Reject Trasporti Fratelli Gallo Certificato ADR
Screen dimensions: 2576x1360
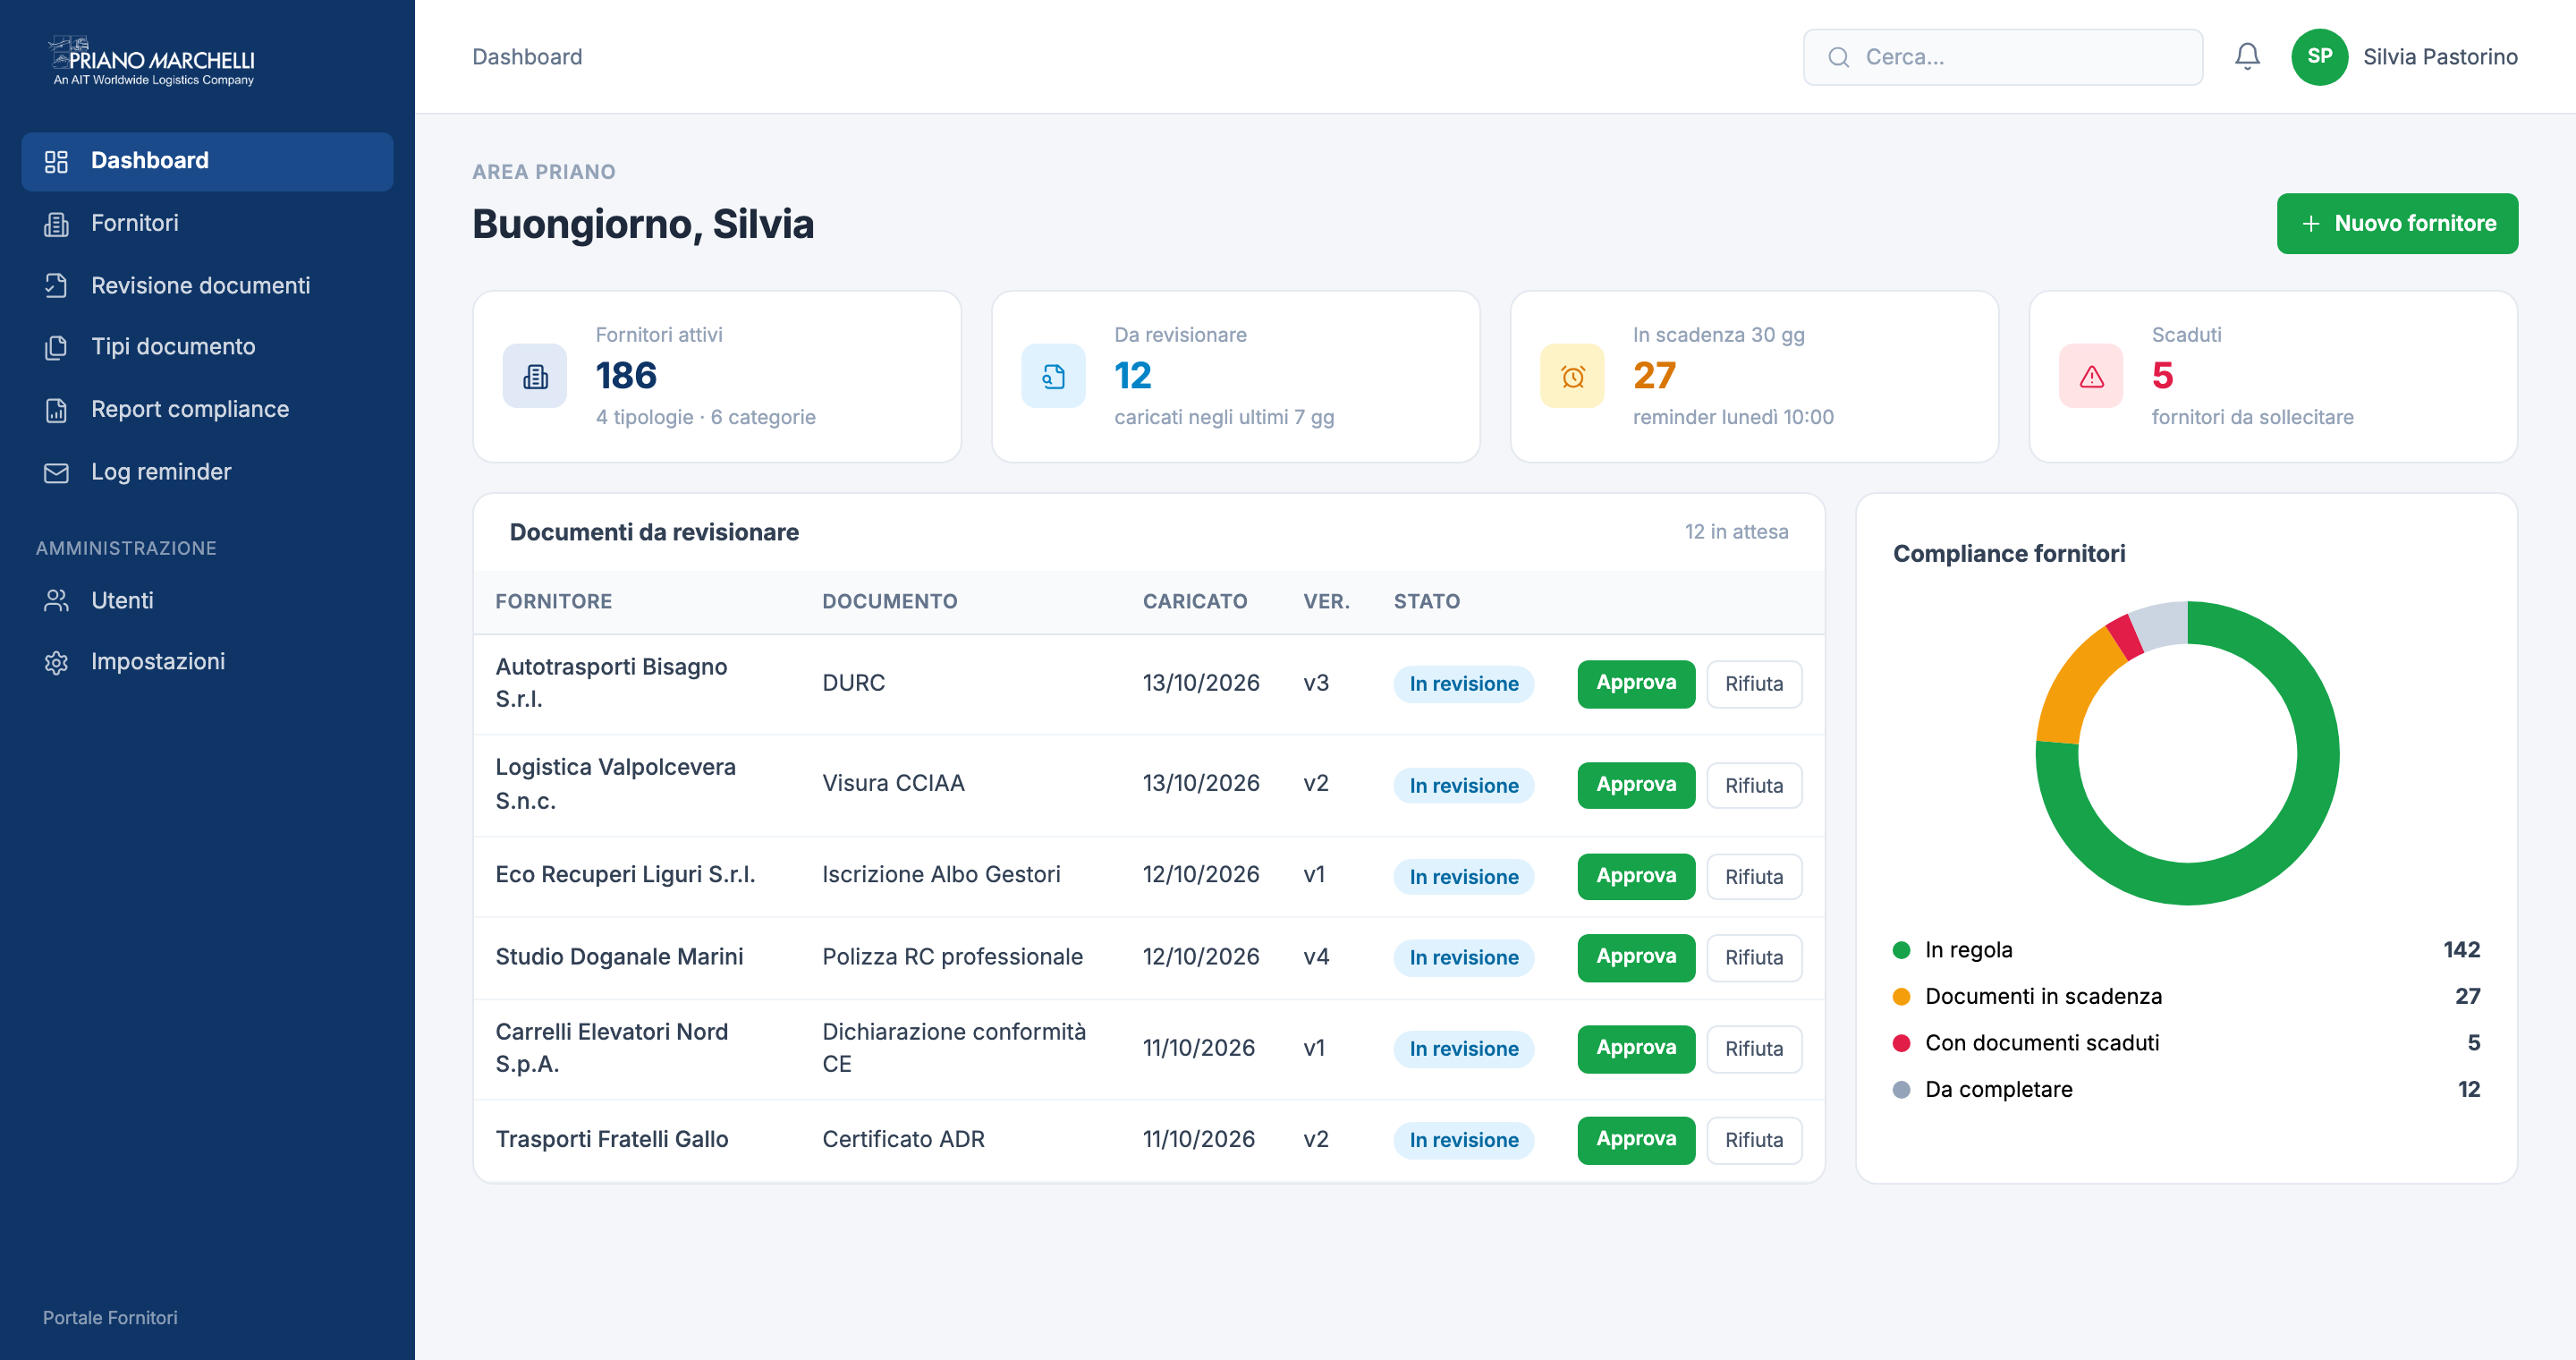[1754, 1140]
